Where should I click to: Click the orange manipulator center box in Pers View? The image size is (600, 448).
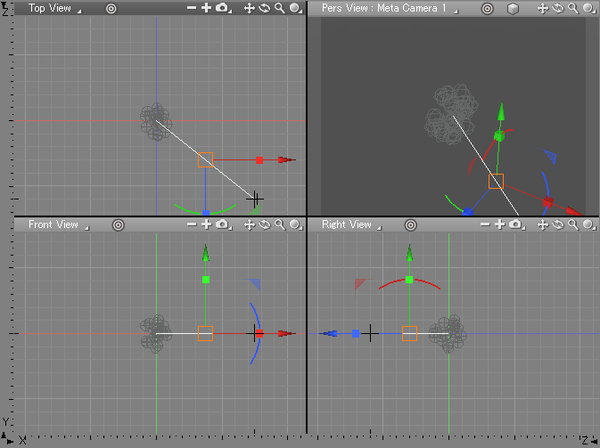(496, 181)
